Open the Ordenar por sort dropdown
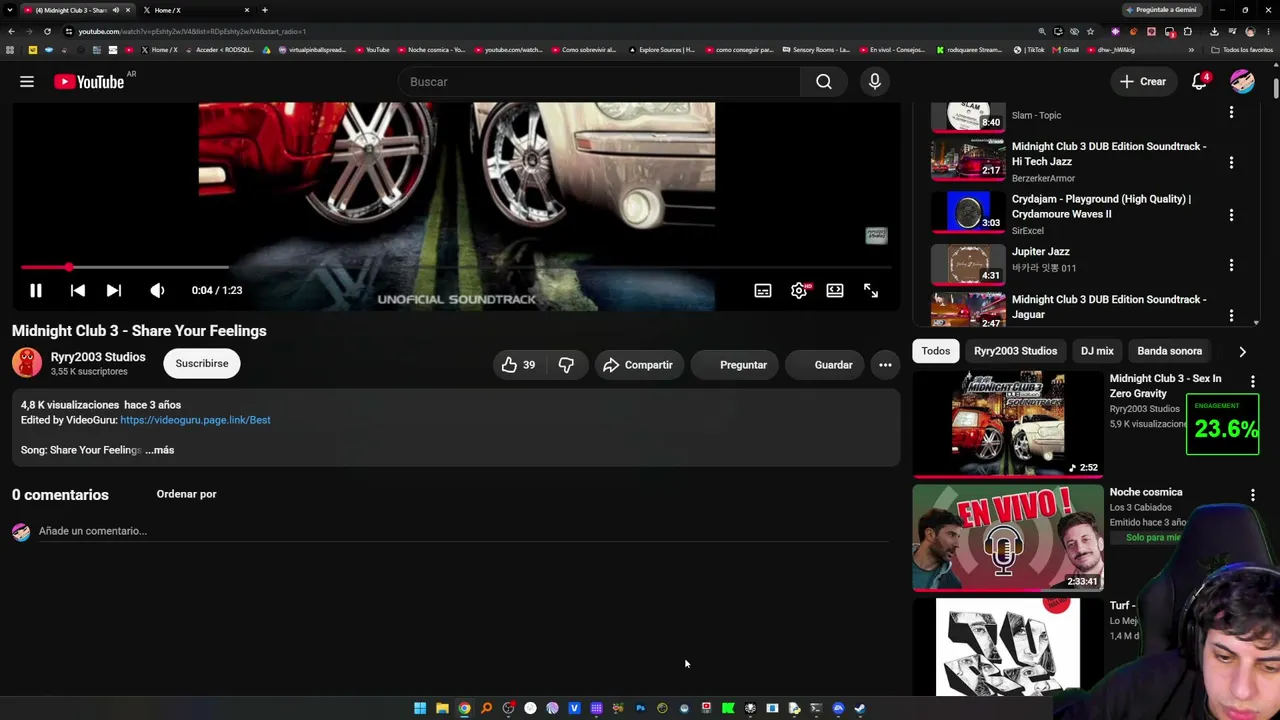Screen dimensions: 1280x720 186,494
